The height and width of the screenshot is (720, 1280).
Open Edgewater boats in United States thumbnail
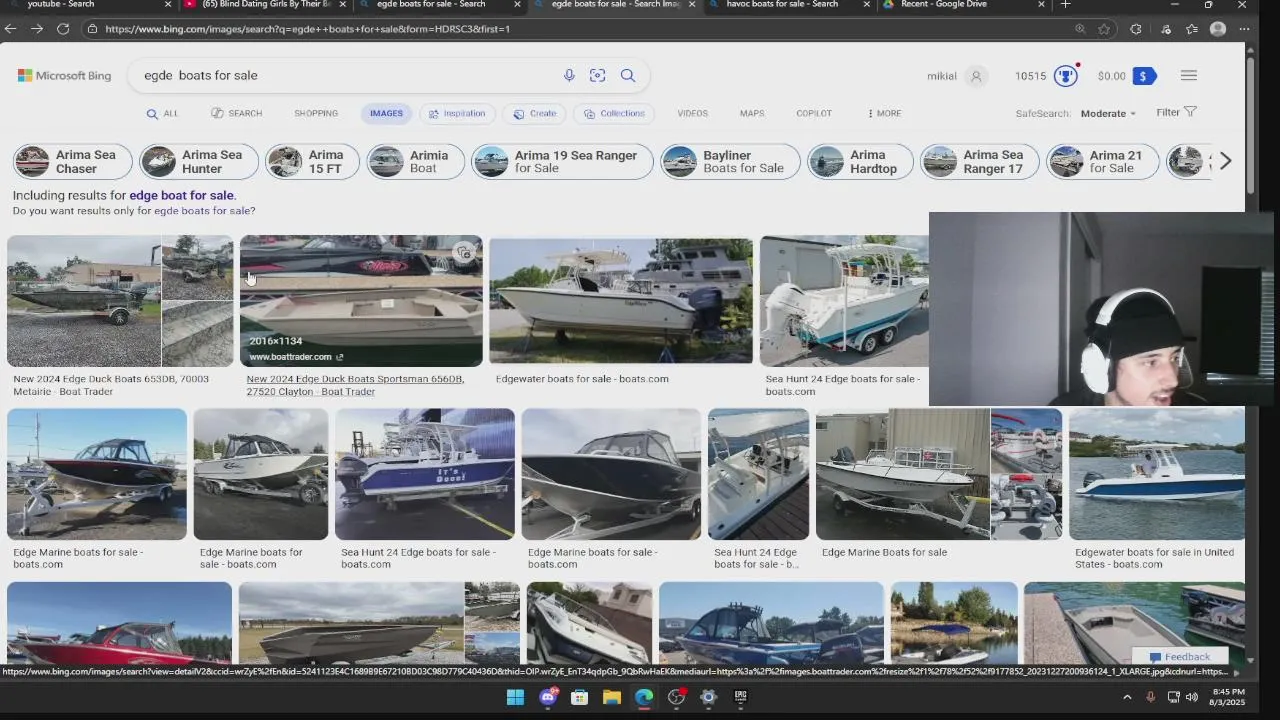[x=1157, y=474]
